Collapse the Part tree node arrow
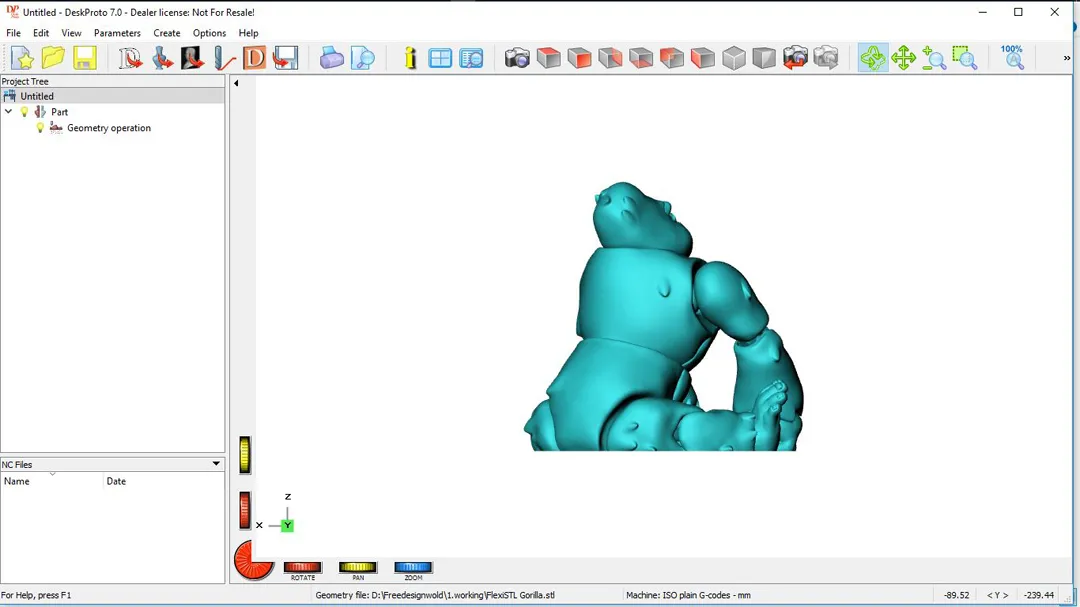The height and width of the screenshot is (607, 1080). click(8, 111)
